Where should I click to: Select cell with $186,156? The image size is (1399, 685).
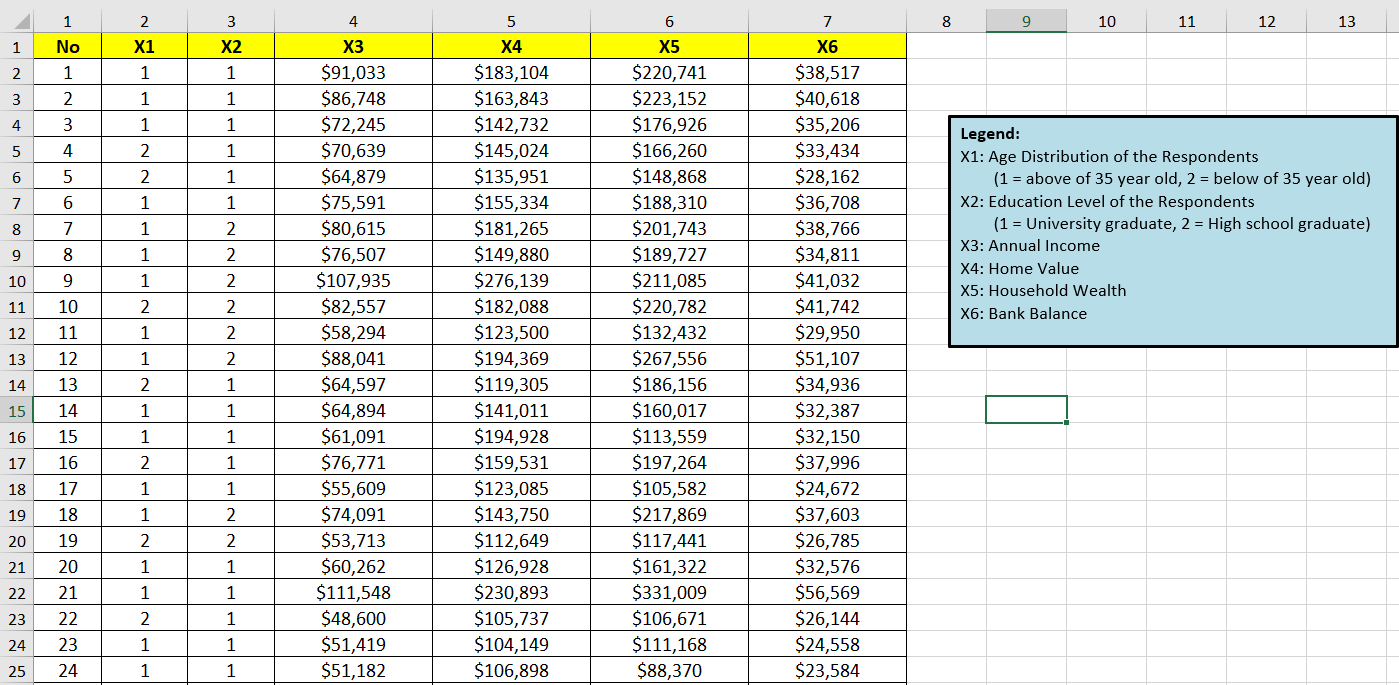(669, 384)
